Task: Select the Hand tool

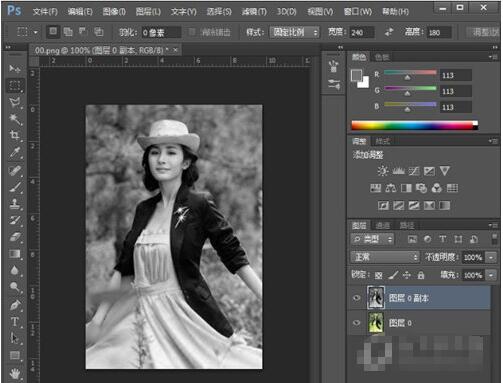Action: [15, 373]
